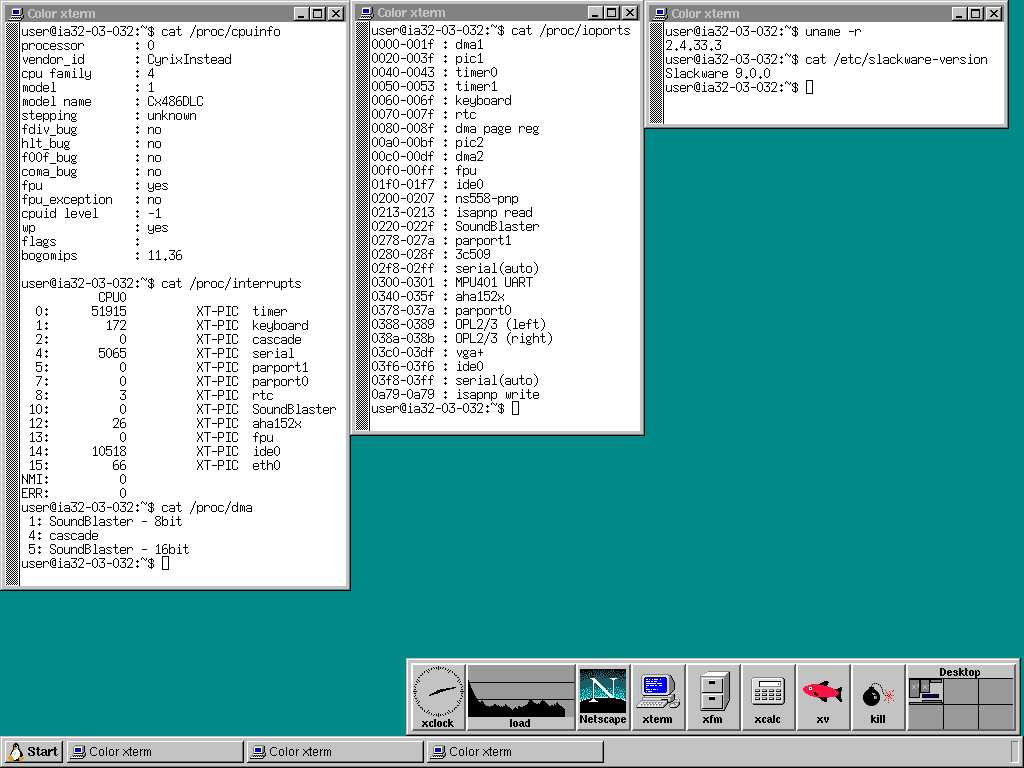Open window menu of the cpuinfo xterm
The width and height of the screenshot is (1024, 768).
(12, 13)
